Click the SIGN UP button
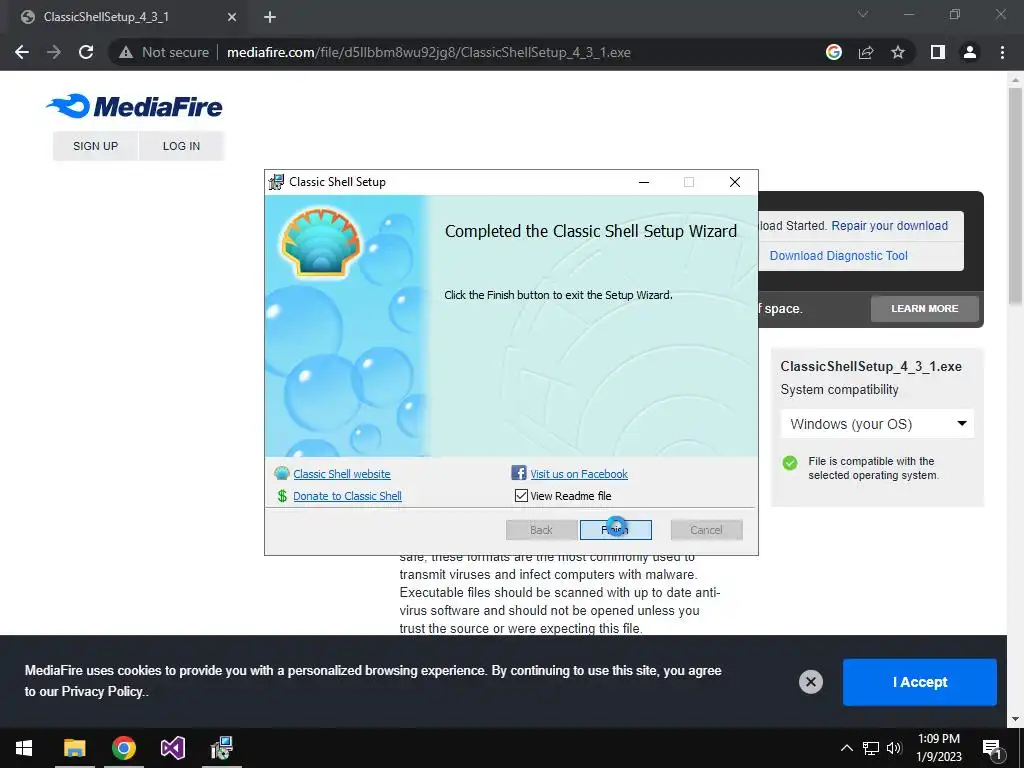The height and width of the screenshot is (768, 1024). [95, 146]
